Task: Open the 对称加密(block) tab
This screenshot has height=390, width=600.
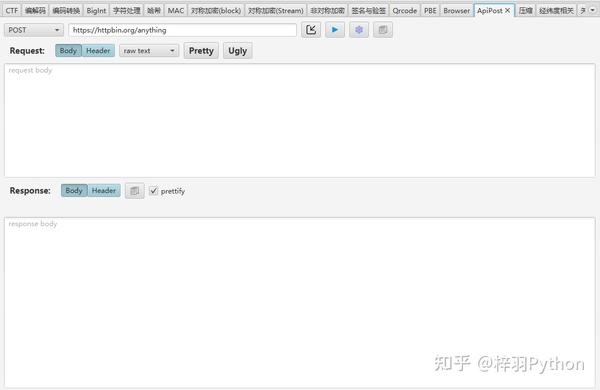Action: [x=216, y=11]
